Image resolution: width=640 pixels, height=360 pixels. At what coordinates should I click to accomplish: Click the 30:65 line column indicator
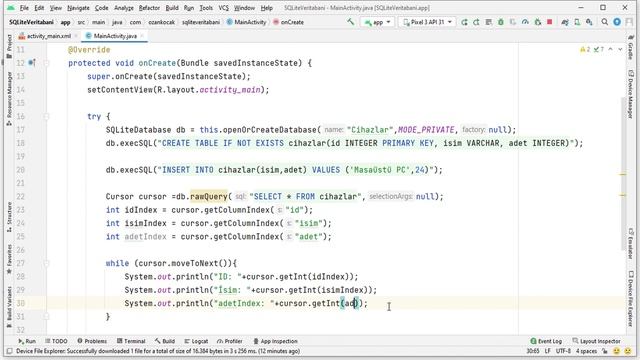coord(533,351)
